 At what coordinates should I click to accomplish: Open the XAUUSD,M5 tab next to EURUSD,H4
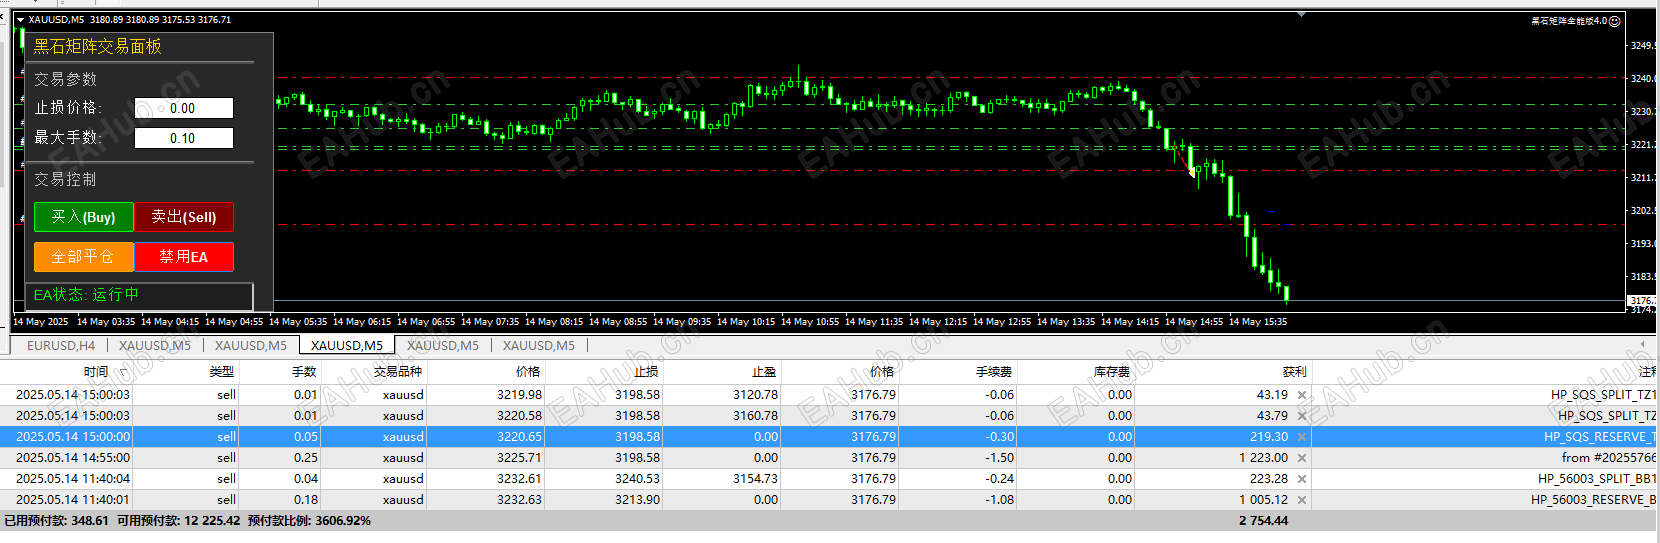pyautogui.click(x=155, y=345)
